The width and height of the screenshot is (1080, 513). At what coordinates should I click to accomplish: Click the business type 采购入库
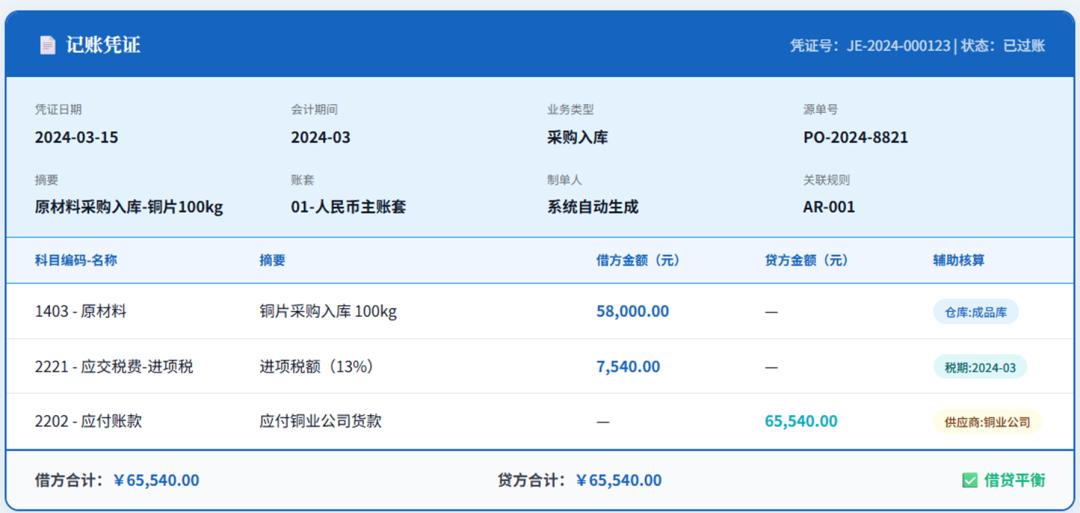(x=577, y=138)
